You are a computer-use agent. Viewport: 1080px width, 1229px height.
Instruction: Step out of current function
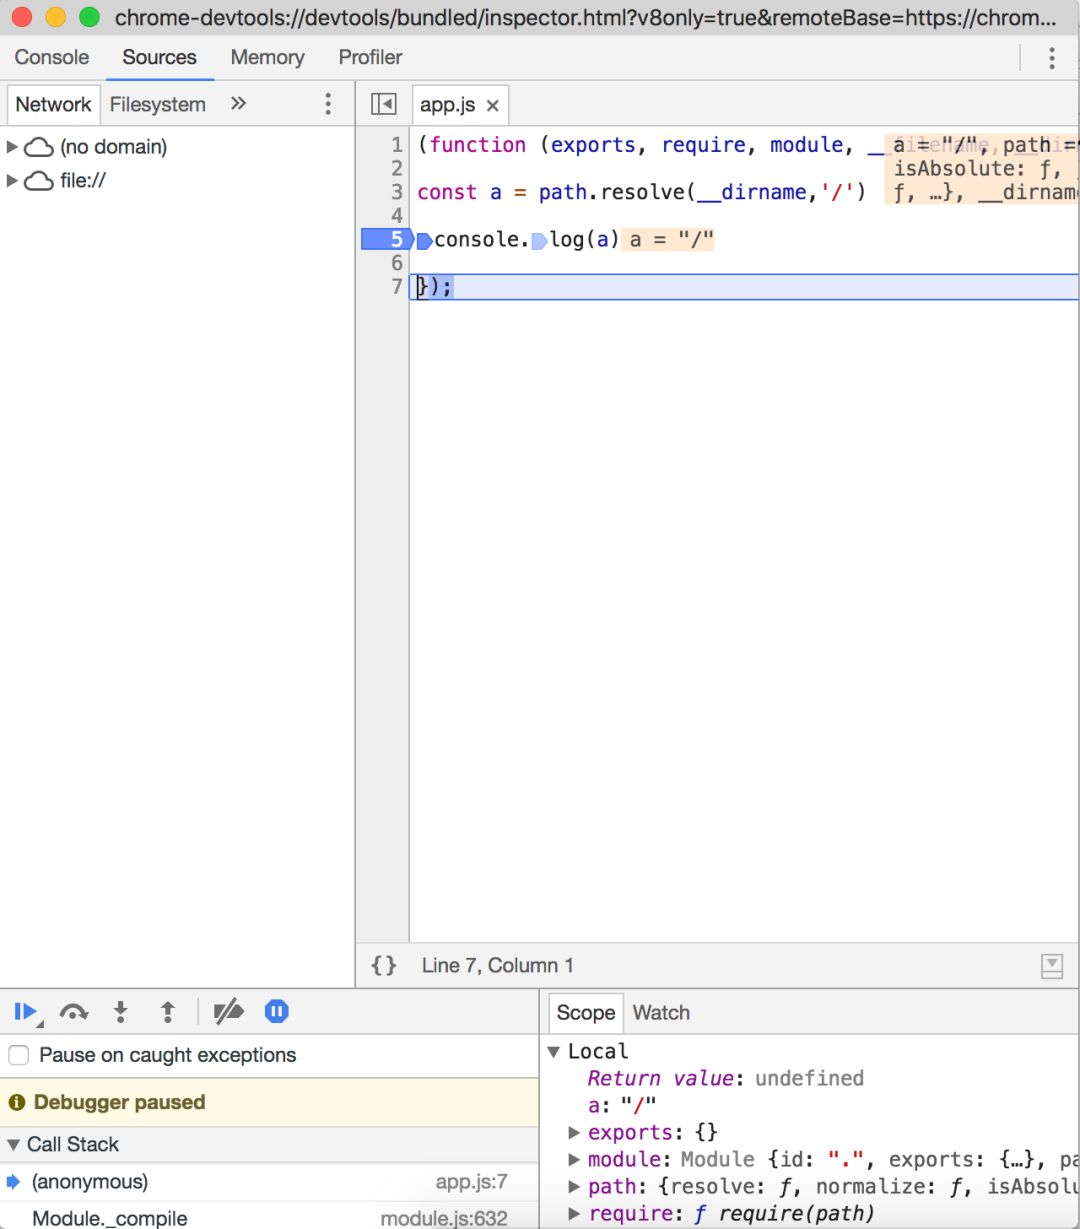tap(168, 1012)
